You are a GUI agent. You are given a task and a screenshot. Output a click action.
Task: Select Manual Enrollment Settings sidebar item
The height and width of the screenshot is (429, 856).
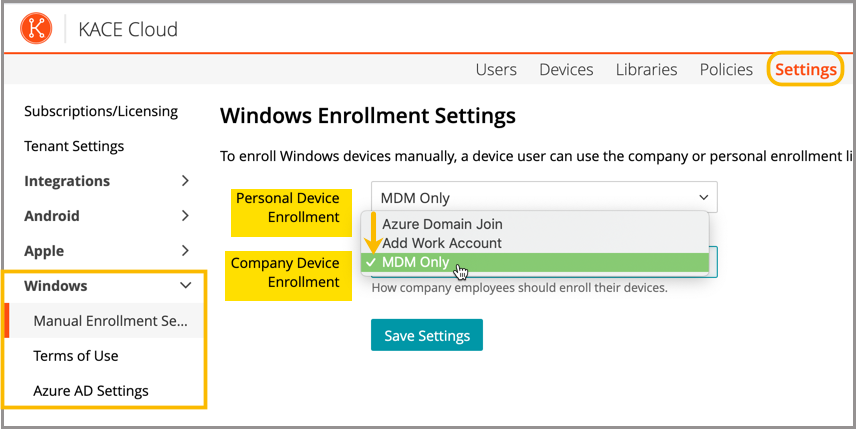coord(110,321)
